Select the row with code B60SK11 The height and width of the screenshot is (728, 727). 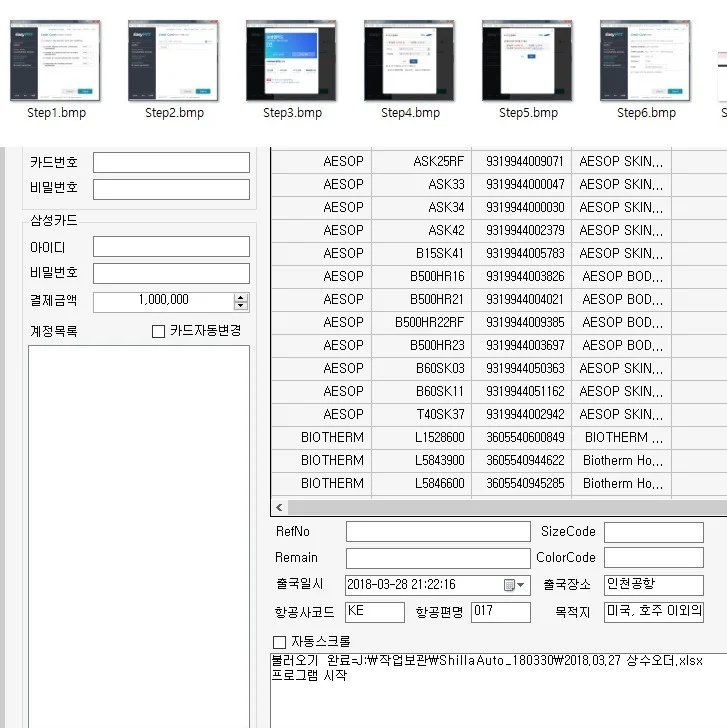pos(499,391)
